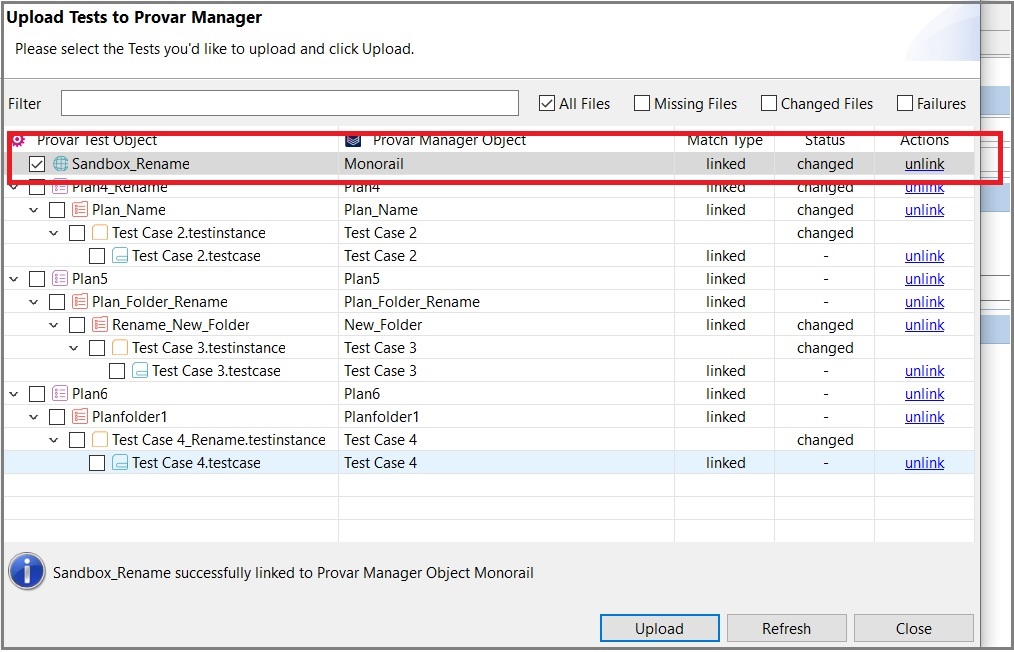Click unlink for the Plan5 row

pyautogui.click(x=924, y=279)
